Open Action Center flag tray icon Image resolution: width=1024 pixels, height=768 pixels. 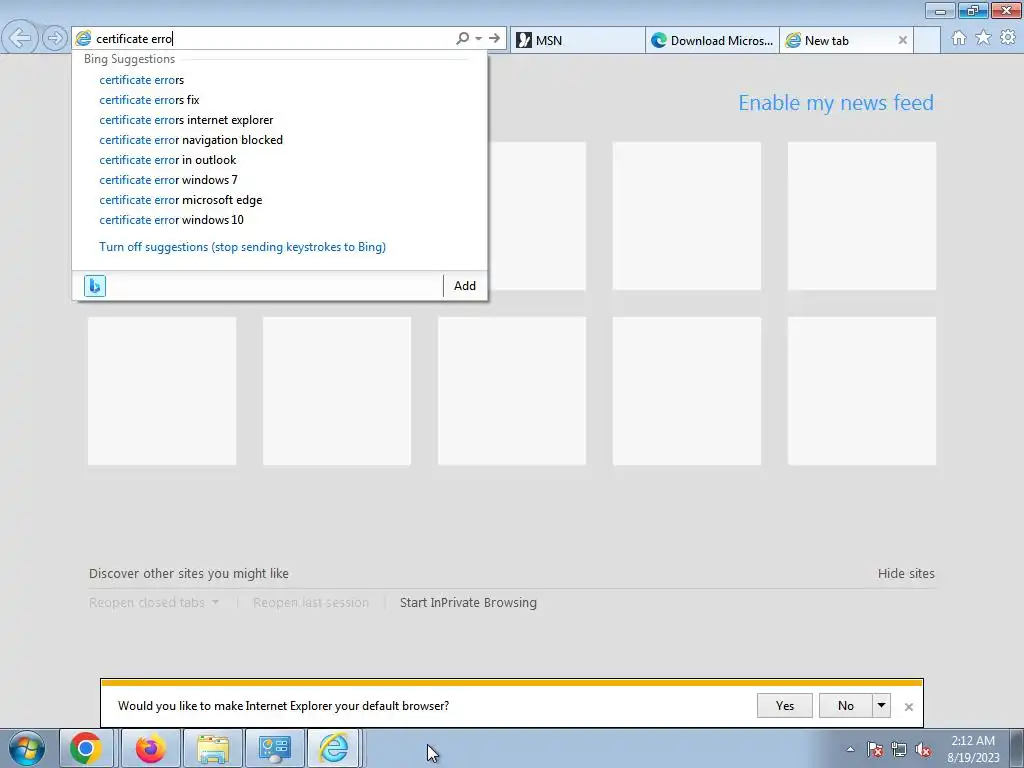pyautogui.click(x=875, y=749)
